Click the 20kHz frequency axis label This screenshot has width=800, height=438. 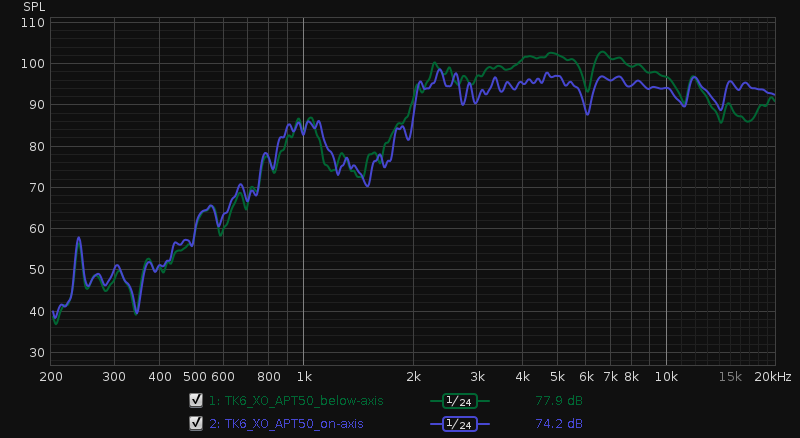point(773,377)
